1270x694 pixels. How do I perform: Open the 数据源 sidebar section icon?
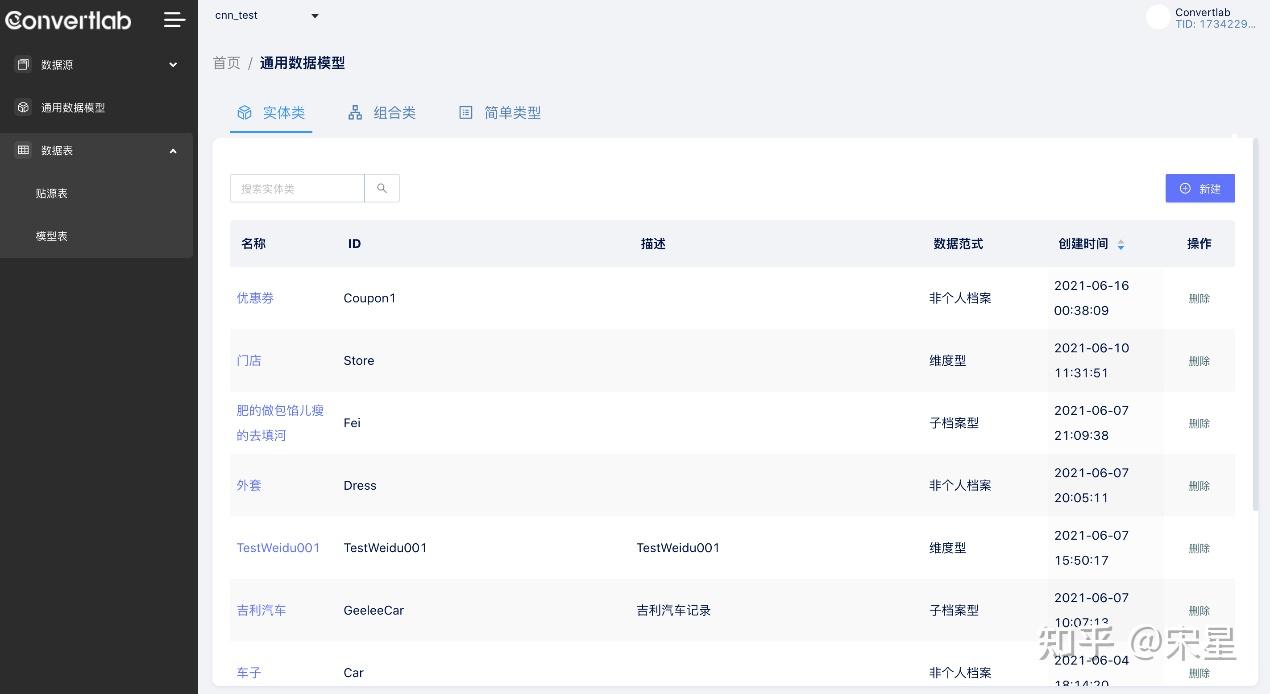coord(22,64)
